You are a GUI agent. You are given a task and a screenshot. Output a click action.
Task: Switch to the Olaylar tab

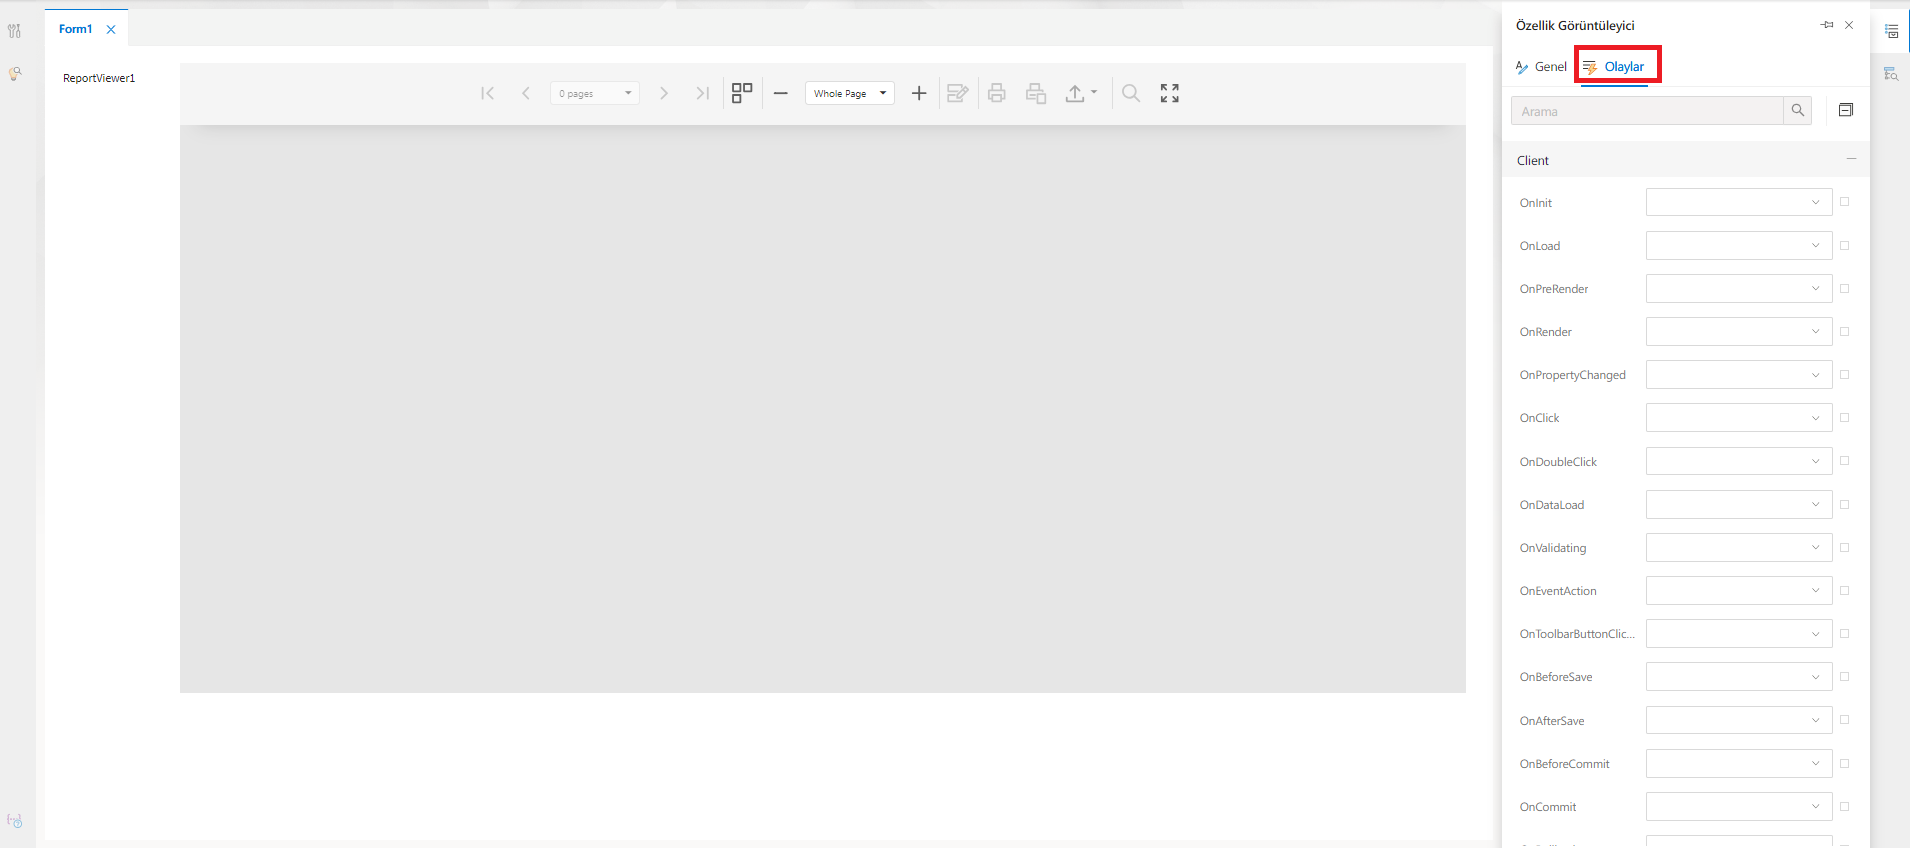tap(1614, 67)
